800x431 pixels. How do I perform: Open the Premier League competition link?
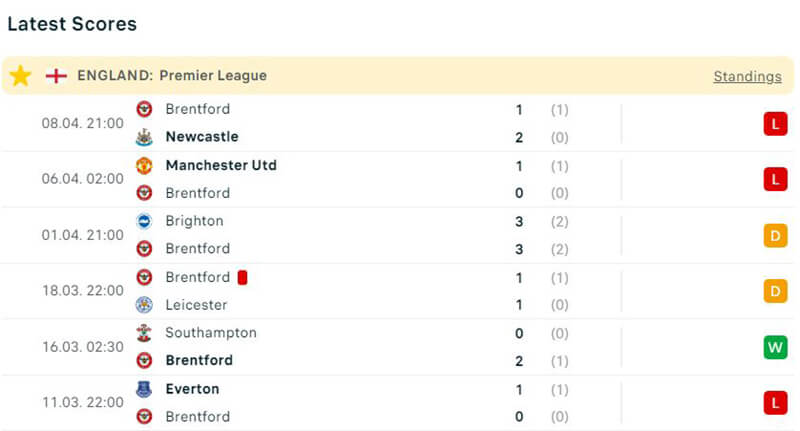pyautogui.click(x=216, y=76)
